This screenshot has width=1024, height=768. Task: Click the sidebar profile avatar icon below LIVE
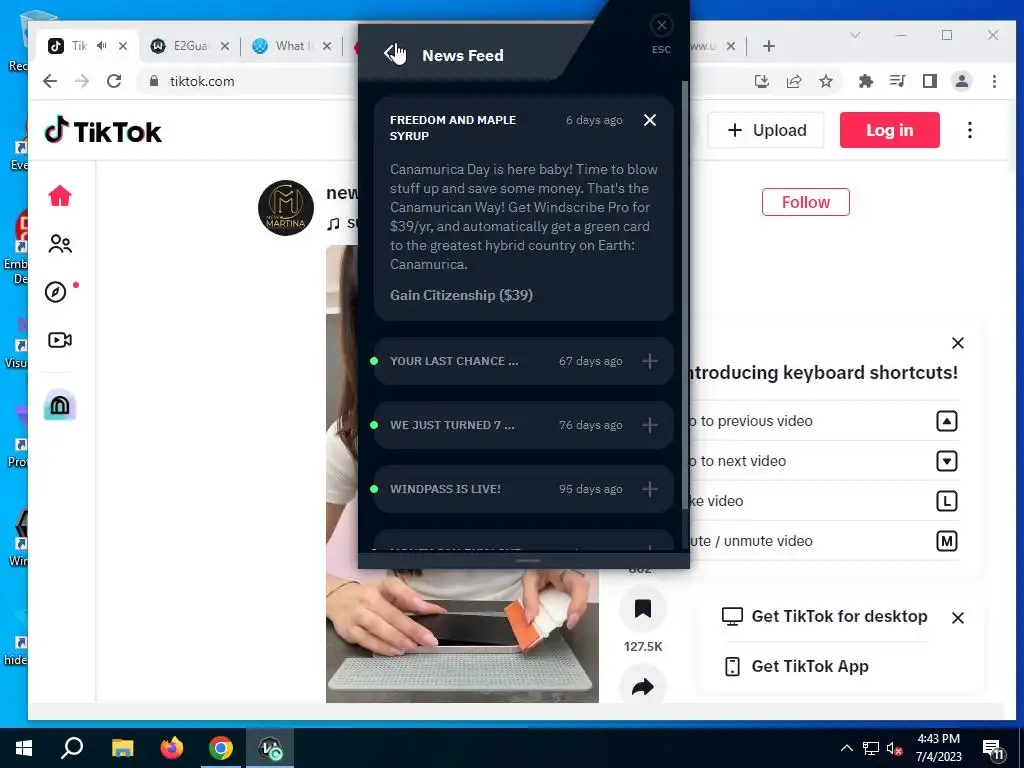coord(59,406)
